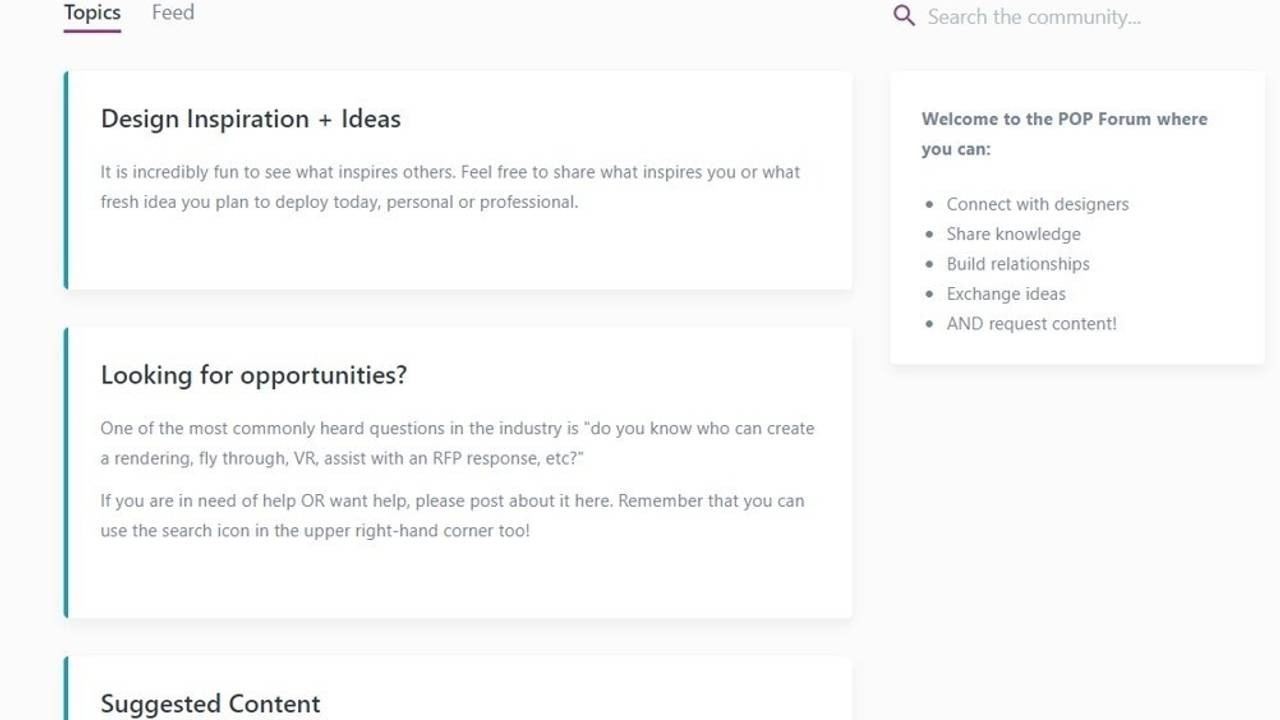Switch to the Feed tab

tap(173, 13)
